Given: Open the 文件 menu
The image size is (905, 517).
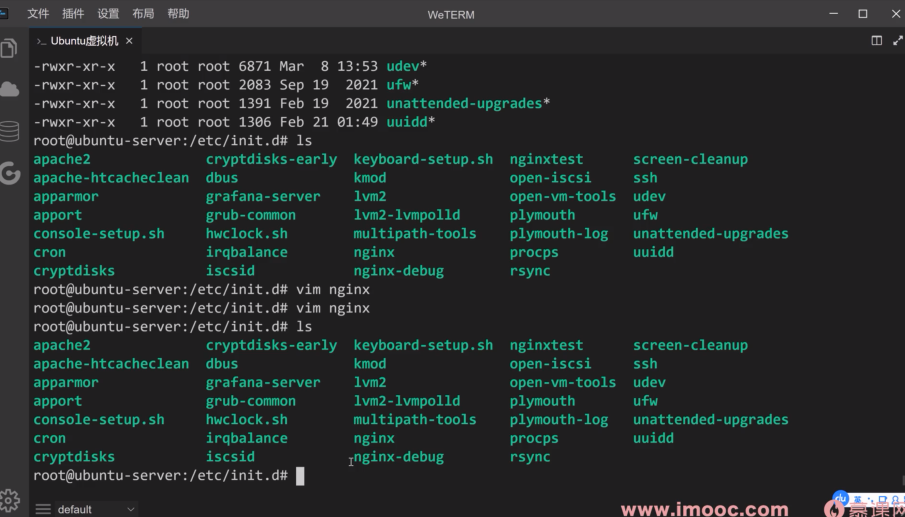Looking at the screenshot, I should (x=38, y=14).
